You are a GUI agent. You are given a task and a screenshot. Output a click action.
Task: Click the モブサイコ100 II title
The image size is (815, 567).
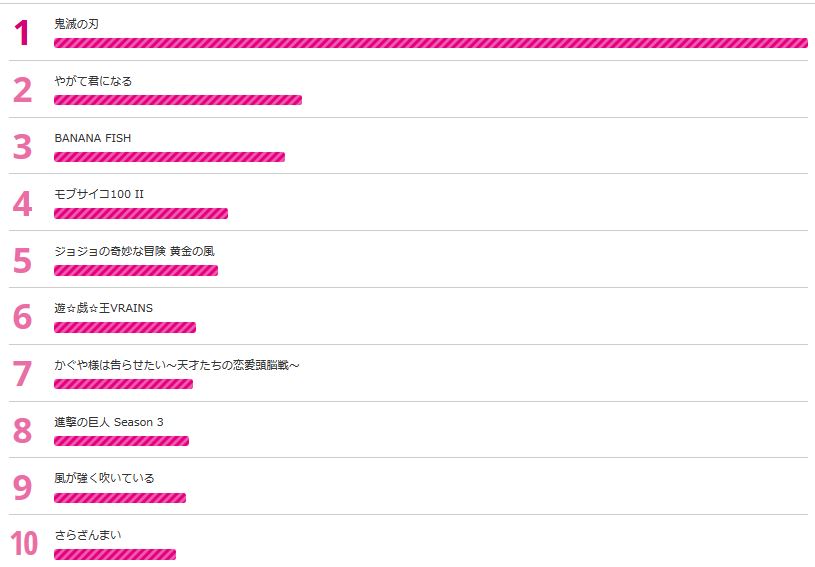click(x=99, y=194)
